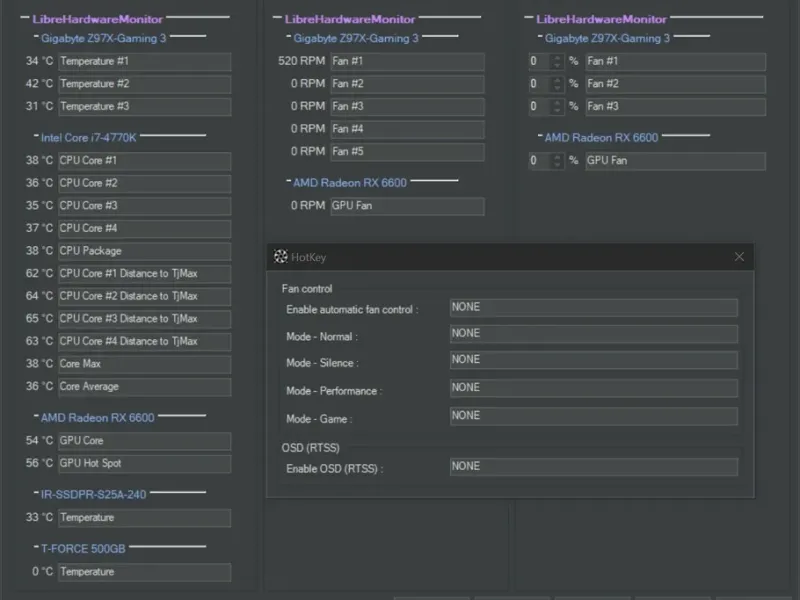Decrease GPU Fan percent with down arrow
This screenshot has width=800, height=600.
[x=557, y=164]
